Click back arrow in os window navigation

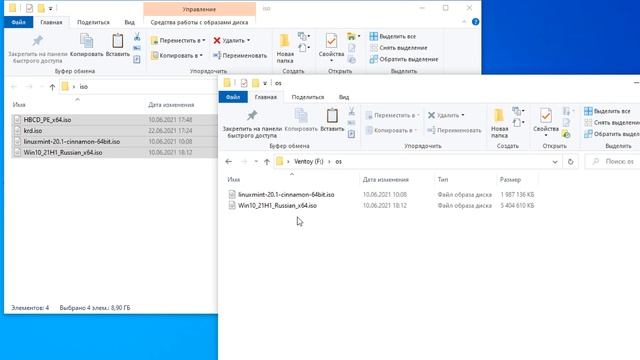229,162
